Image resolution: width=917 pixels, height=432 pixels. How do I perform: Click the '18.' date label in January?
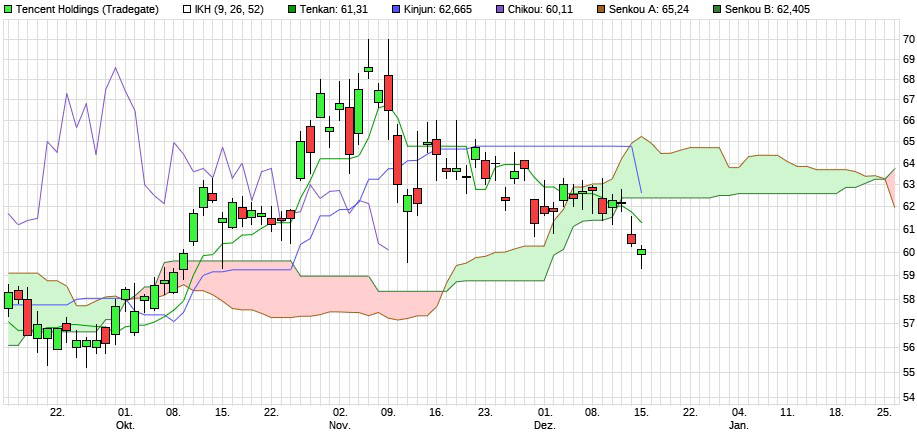836,413
